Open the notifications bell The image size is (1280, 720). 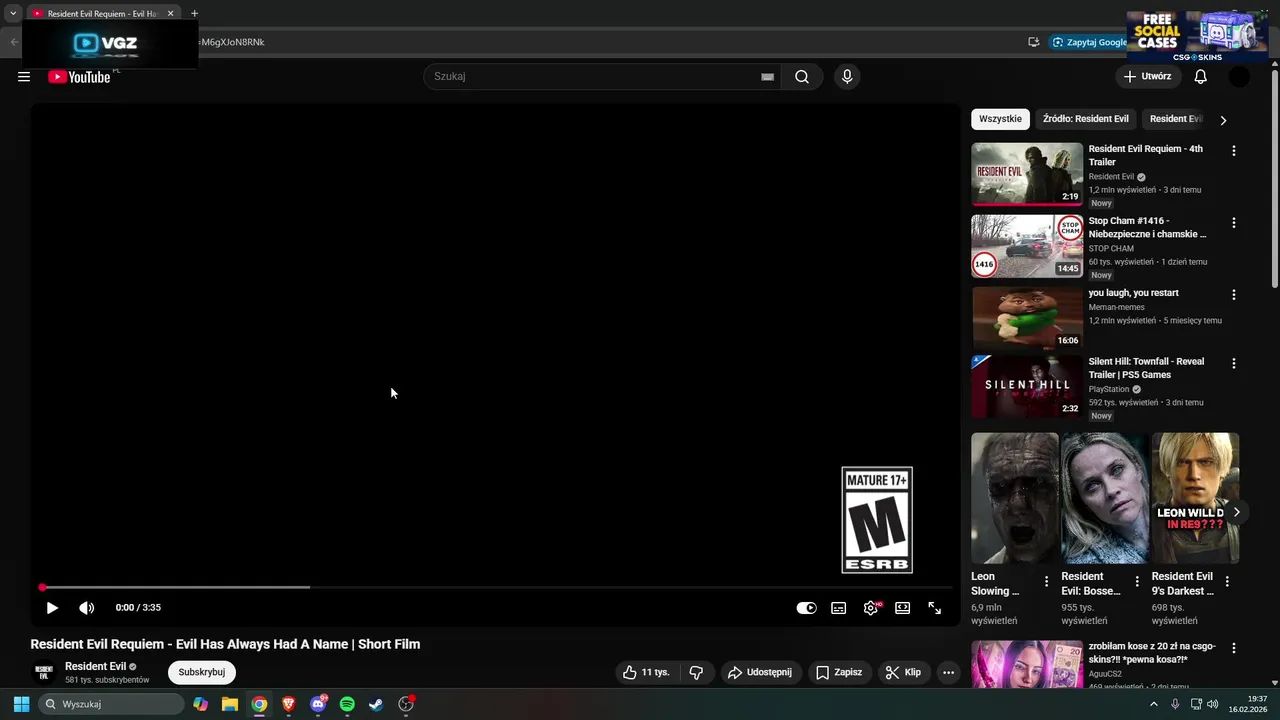[1201, 77]
